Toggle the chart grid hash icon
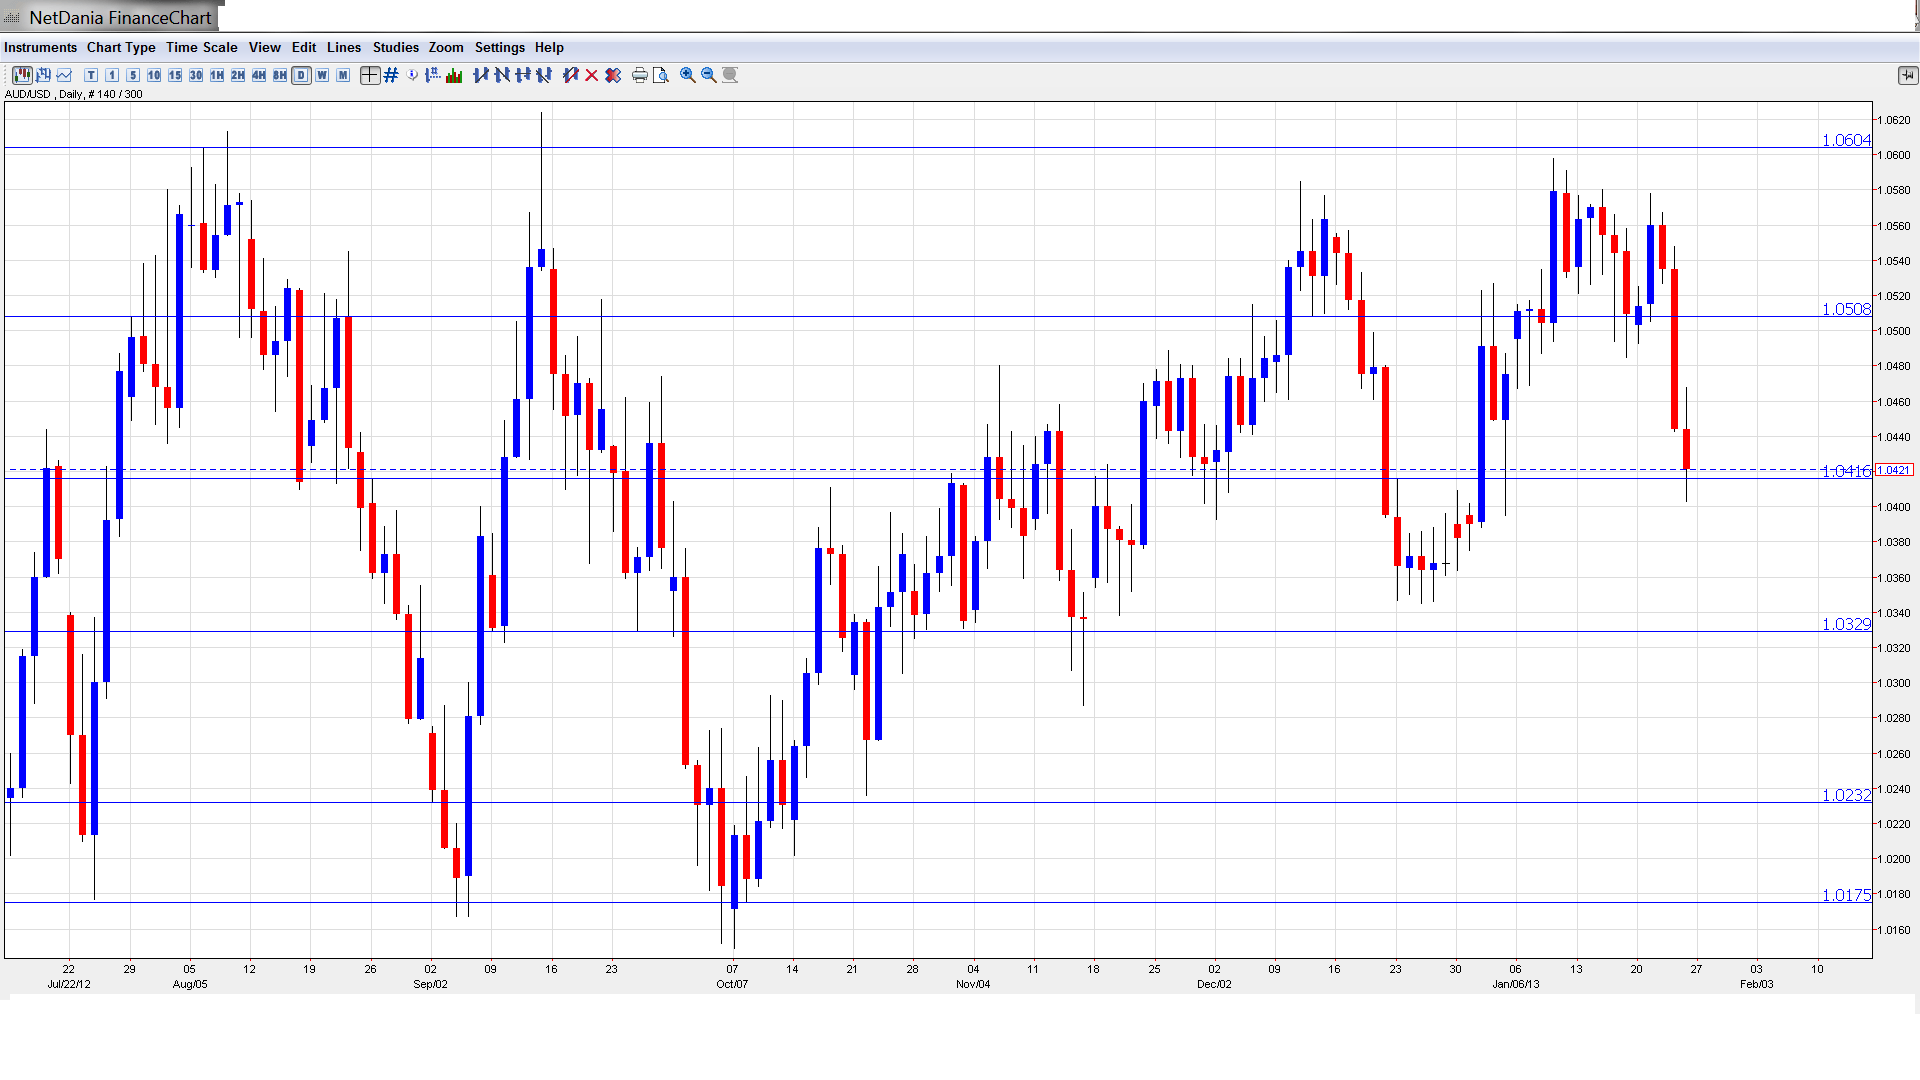The height and width of the screenshot is (1080, 1920). pos(391,75)
